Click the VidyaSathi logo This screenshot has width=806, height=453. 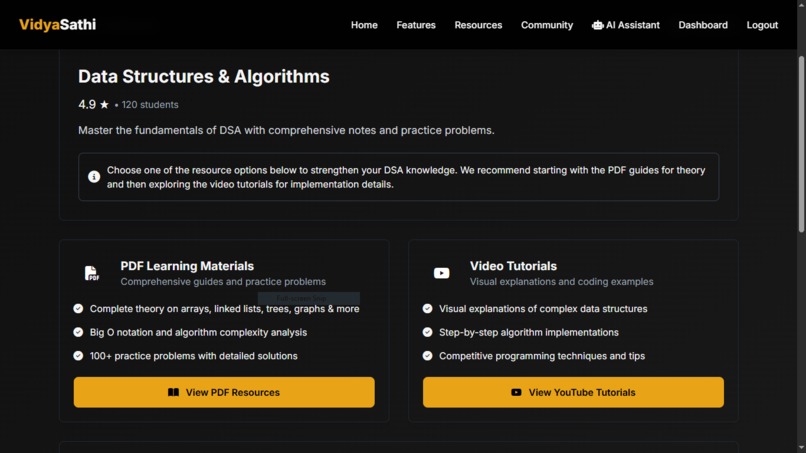click(58, 25)
